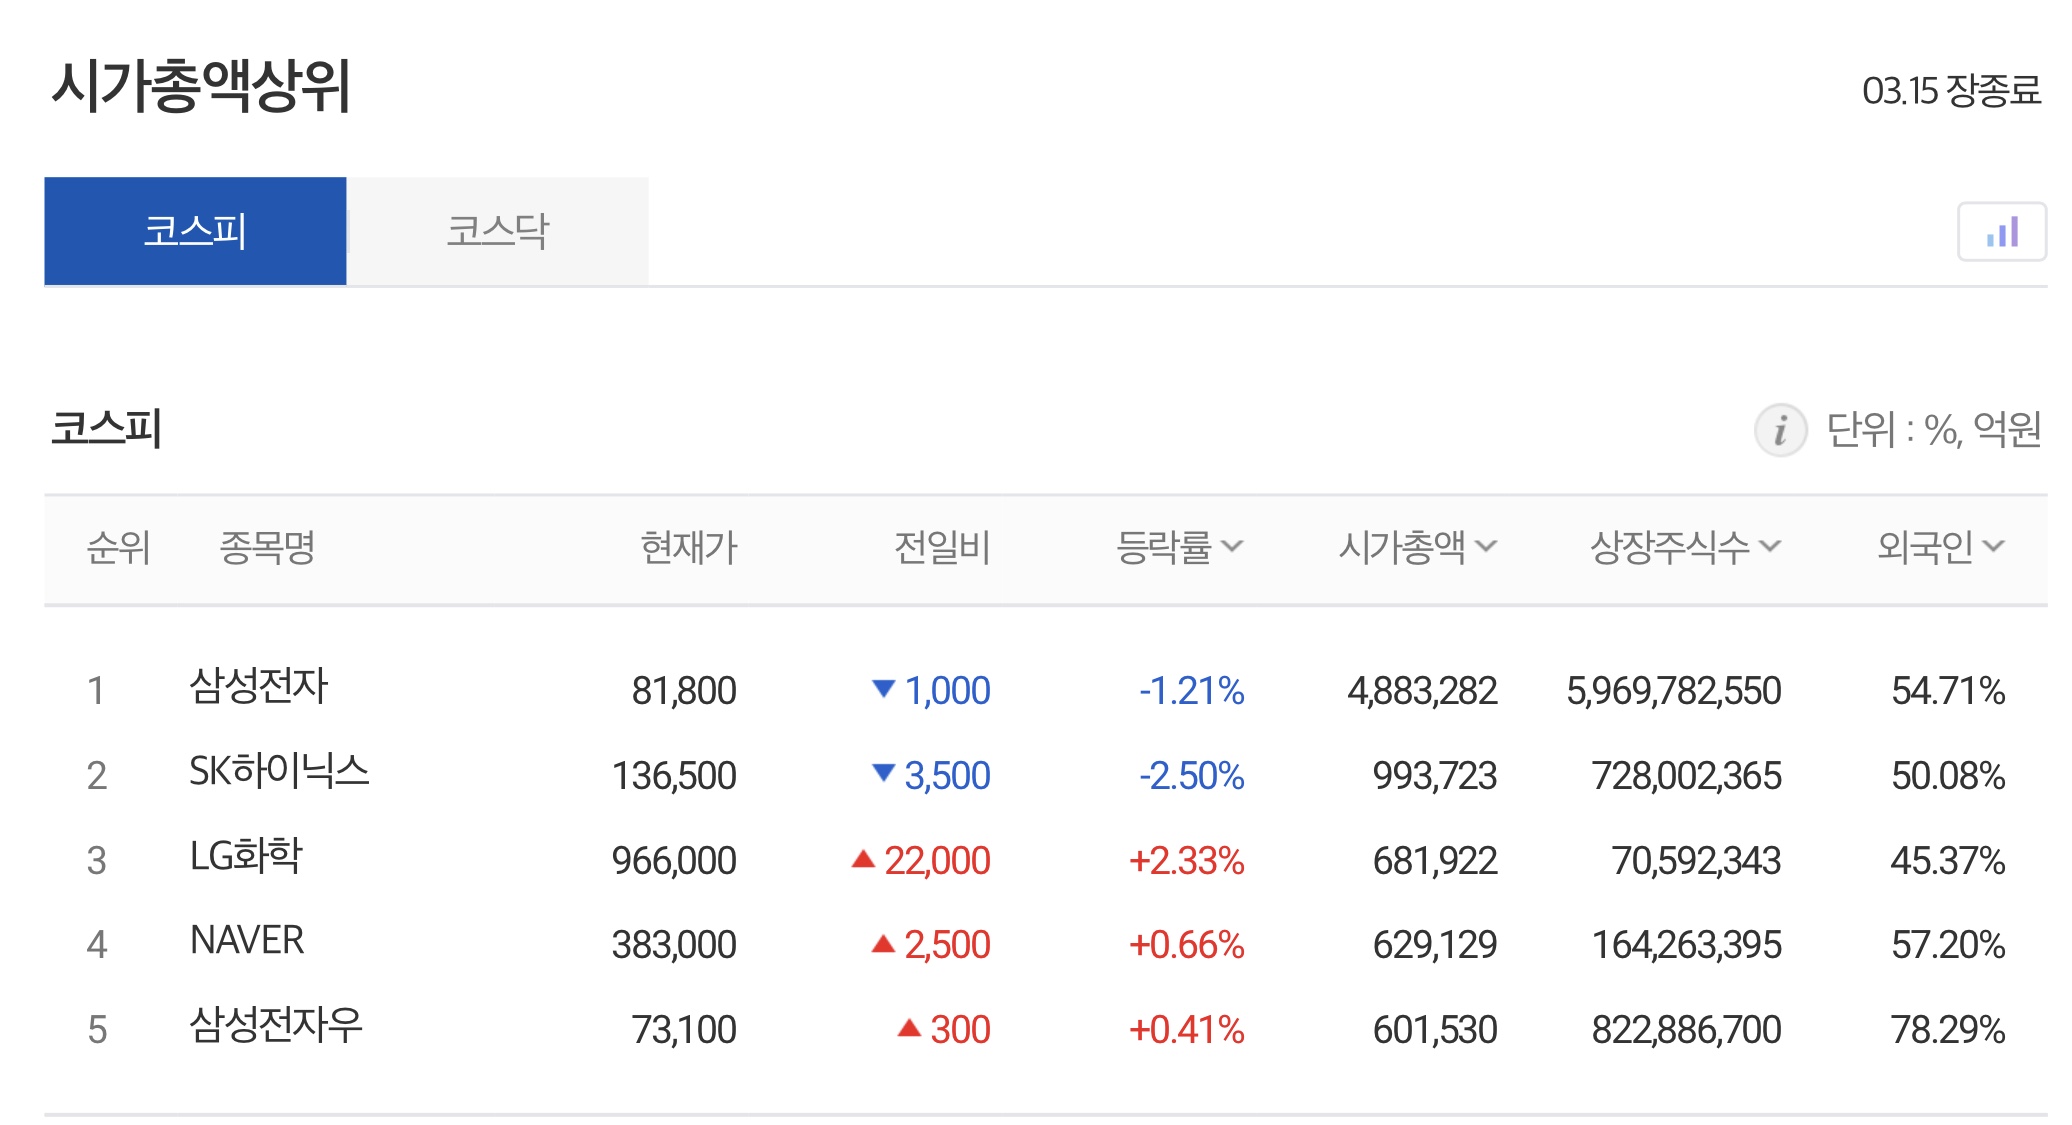Switch to the 코스닥 tab
This screenshot has width=2072, height=1125.
click(497, 229)
